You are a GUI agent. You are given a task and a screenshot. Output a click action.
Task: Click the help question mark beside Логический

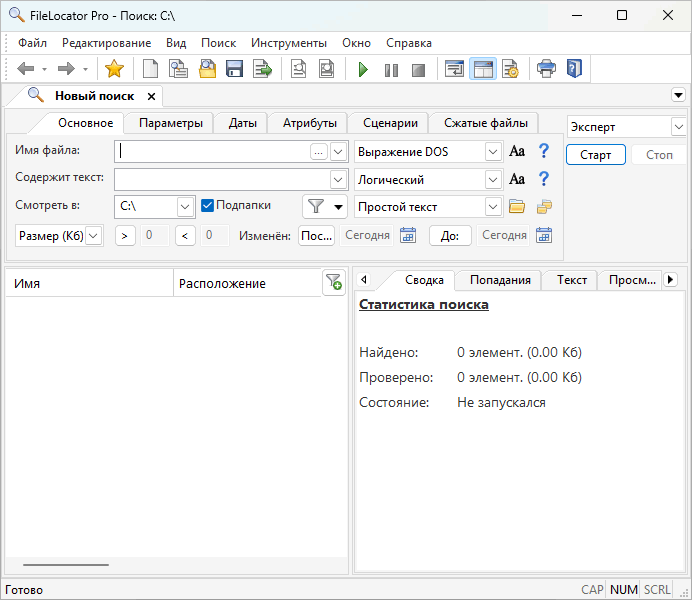pyautogui.click(x=544, y=180)
